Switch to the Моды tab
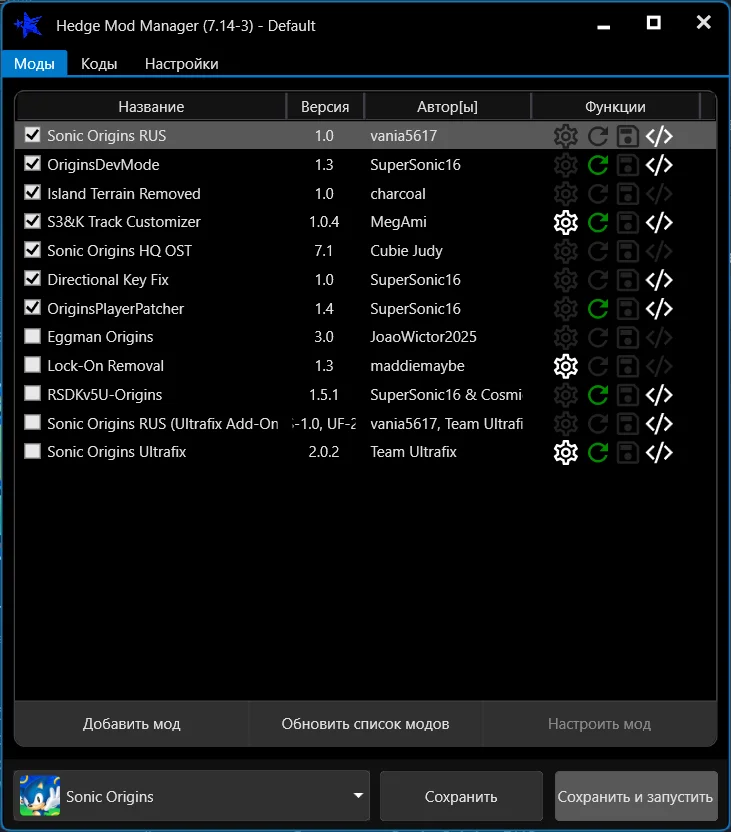This screenshot has width=731, height=832. pos(34,64)
